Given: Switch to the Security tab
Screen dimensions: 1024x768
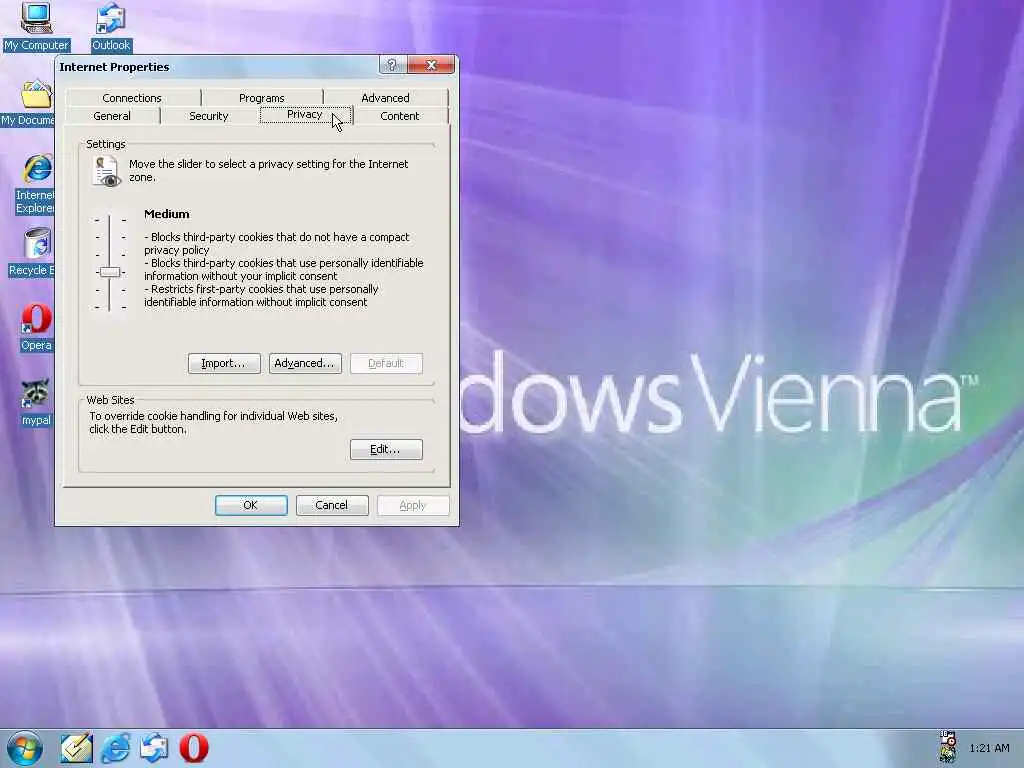Looking at the screenshot, I should click(208, 116).
